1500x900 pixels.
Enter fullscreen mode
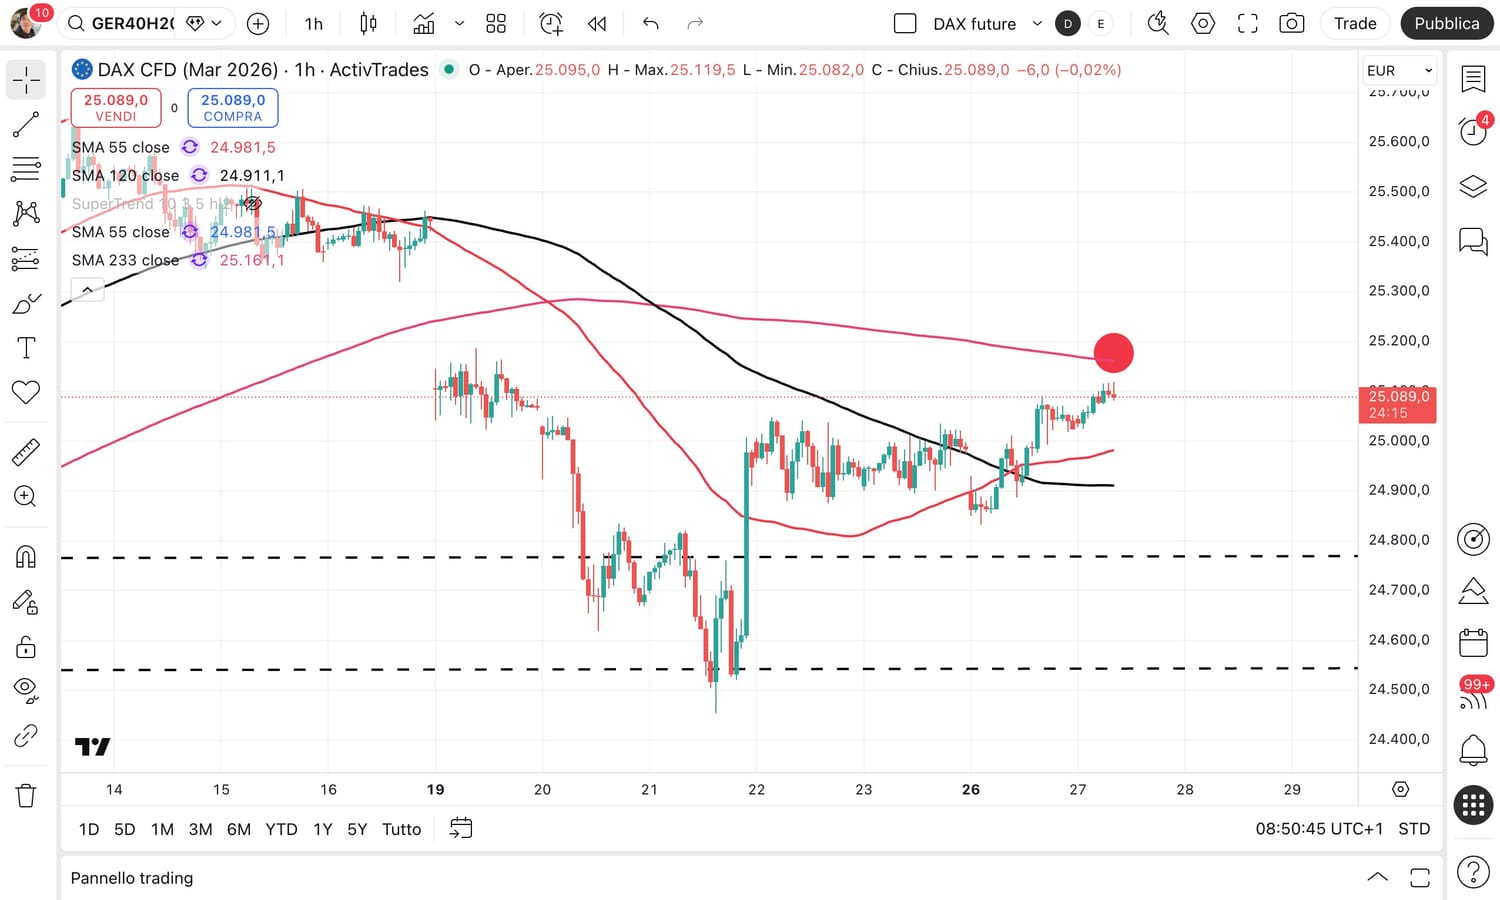[1248, 23]
